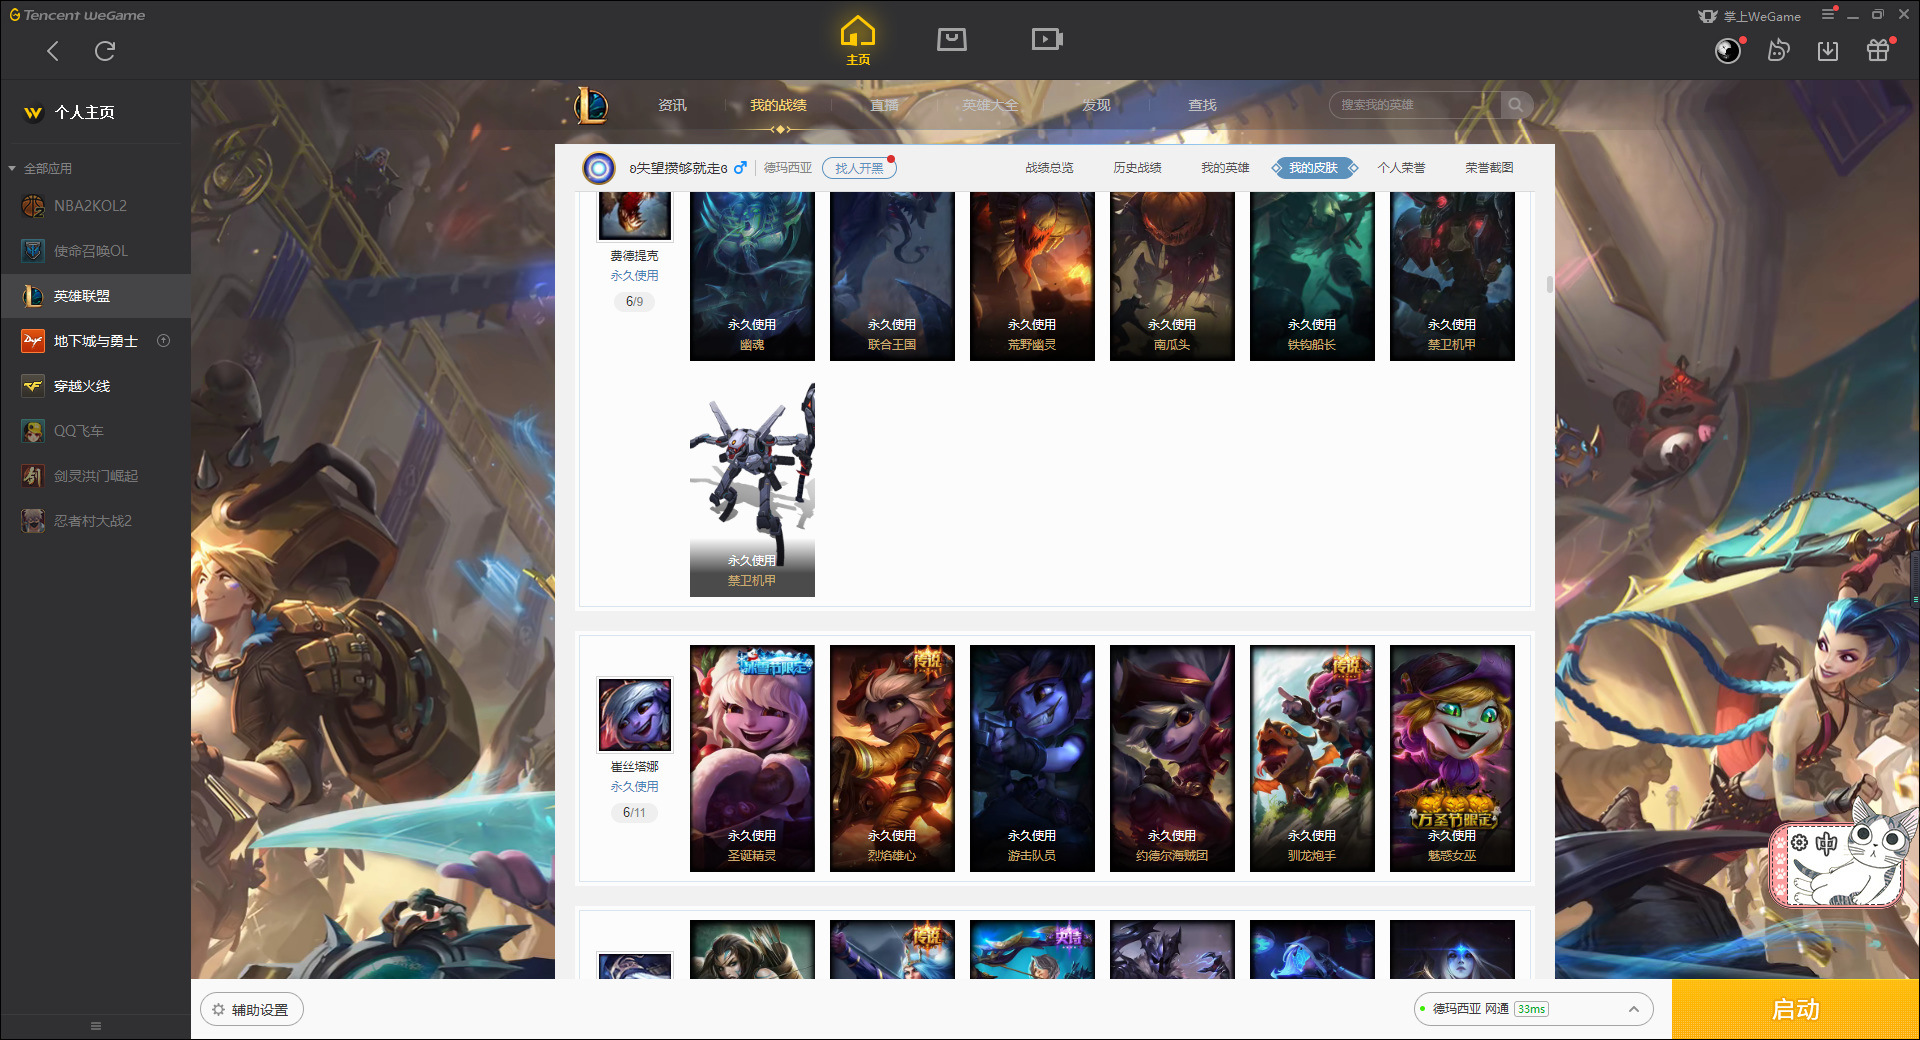This screenshot has height=1040, width=1920.
Task: Switch to 我的皮肤 sub-tab
Action: click(x=1313, y=168)
